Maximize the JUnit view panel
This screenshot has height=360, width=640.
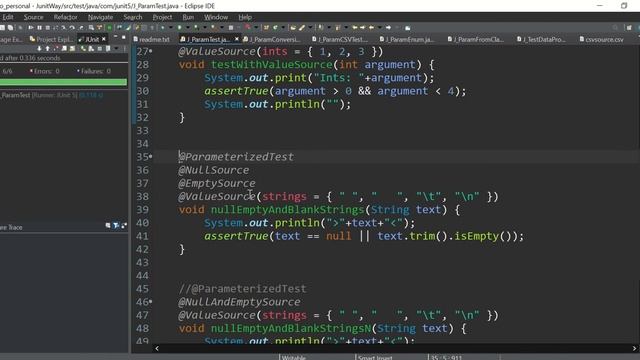pyautogui.click(x=124, y=37)
